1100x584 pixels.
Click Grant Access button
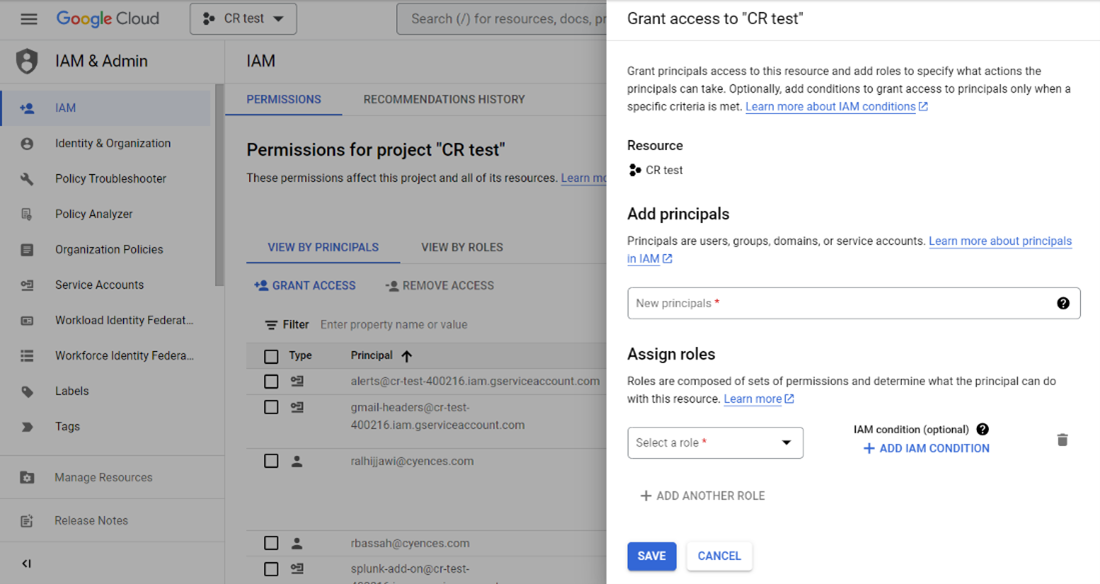click(x=304, y=286)
